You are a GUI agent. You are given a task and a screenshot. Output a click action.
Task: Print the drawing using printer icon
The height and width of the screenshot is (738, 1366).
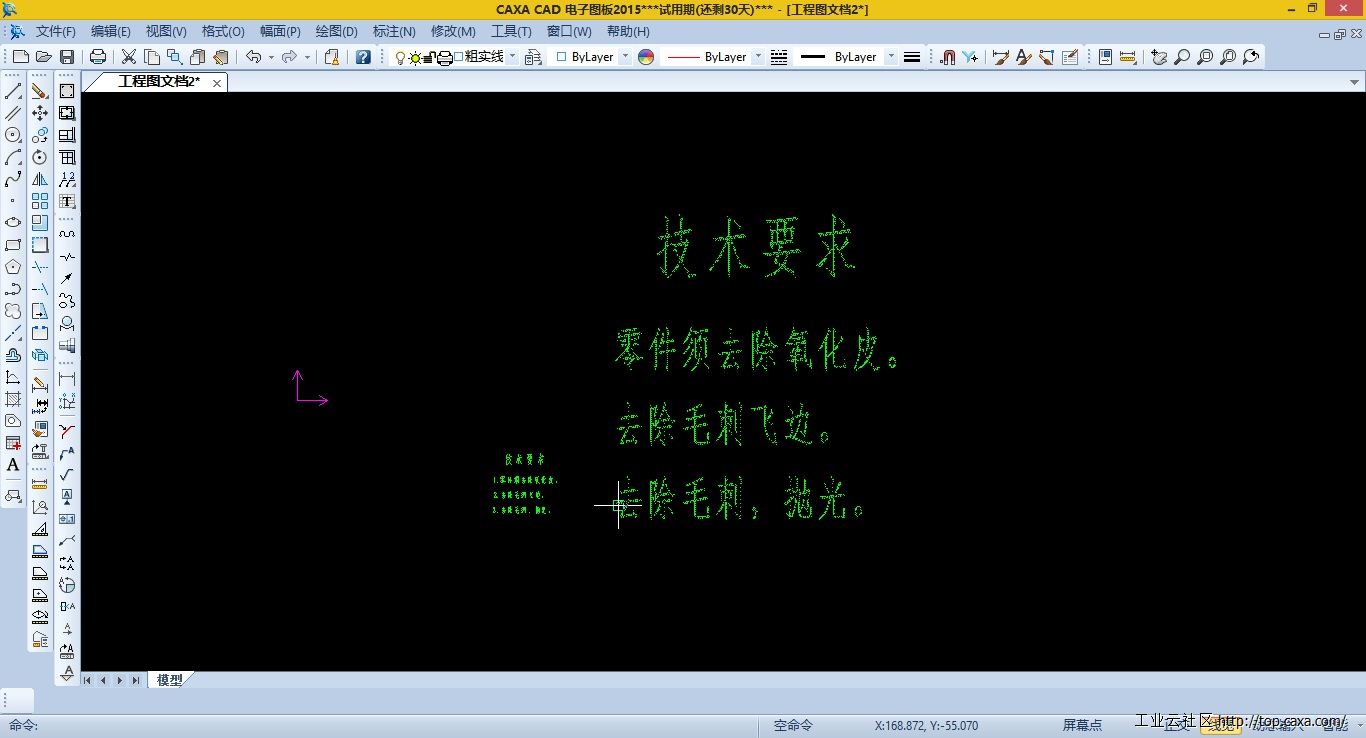98,57
